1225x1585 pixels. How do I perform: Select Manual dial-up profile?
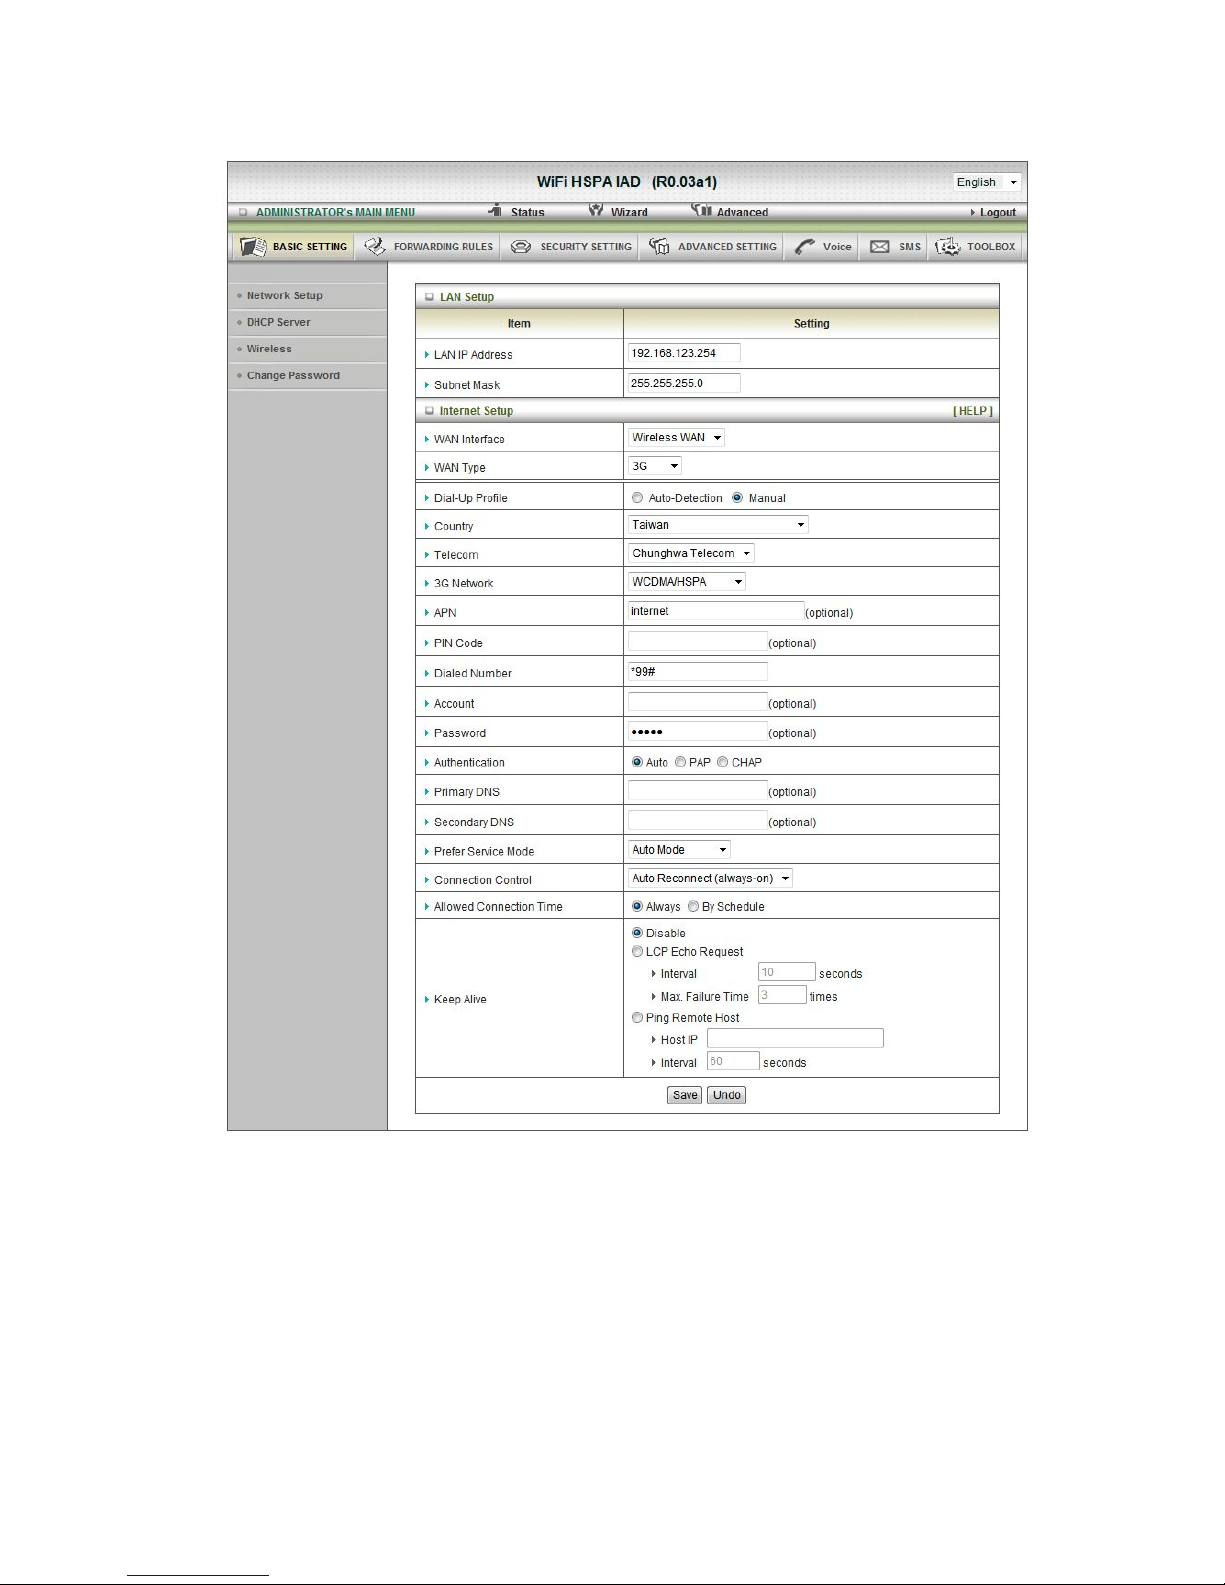pos(737,498)
